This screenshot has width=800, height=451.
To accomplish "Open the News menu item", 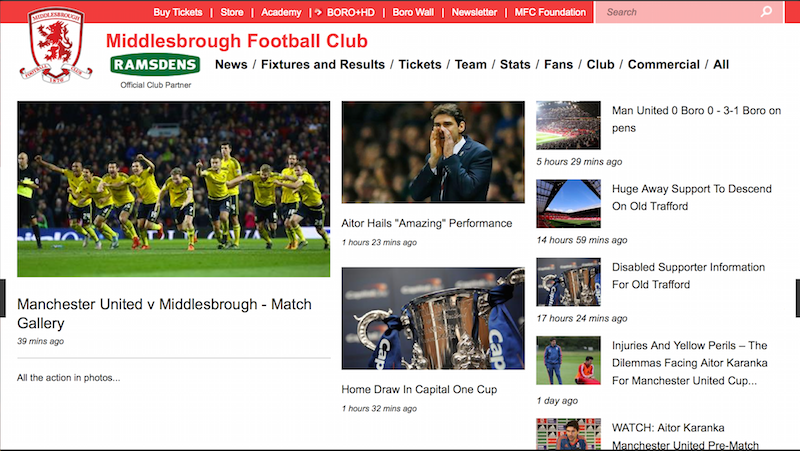I will 231,65.
